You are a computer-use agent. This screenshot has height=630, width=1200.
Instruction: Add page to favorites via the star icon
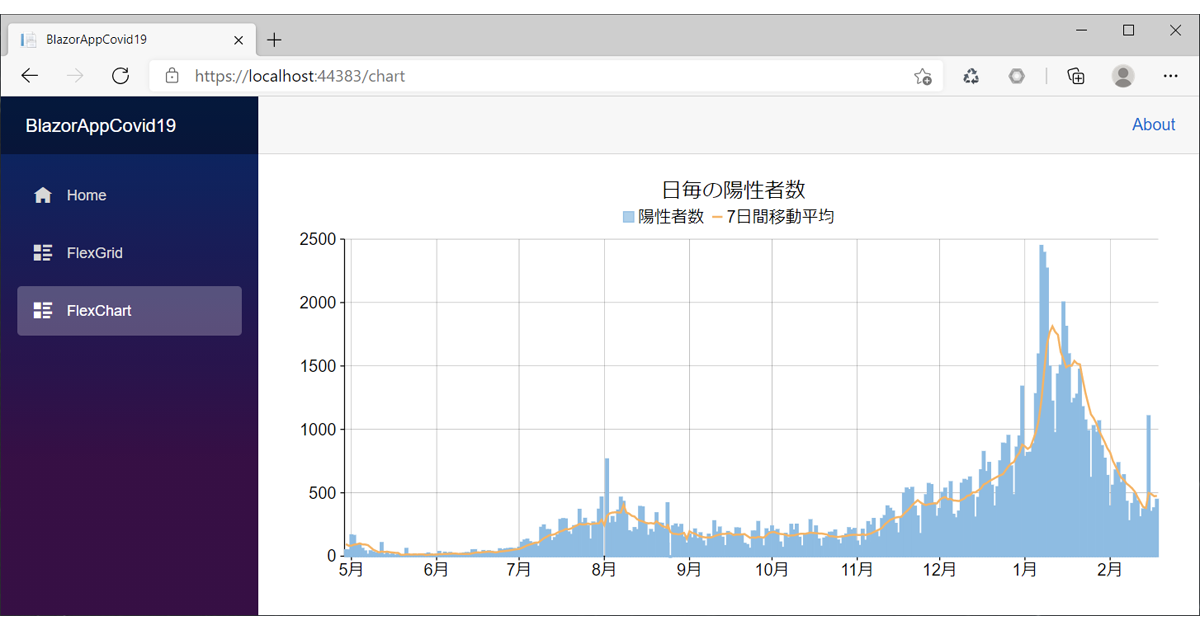922,75
